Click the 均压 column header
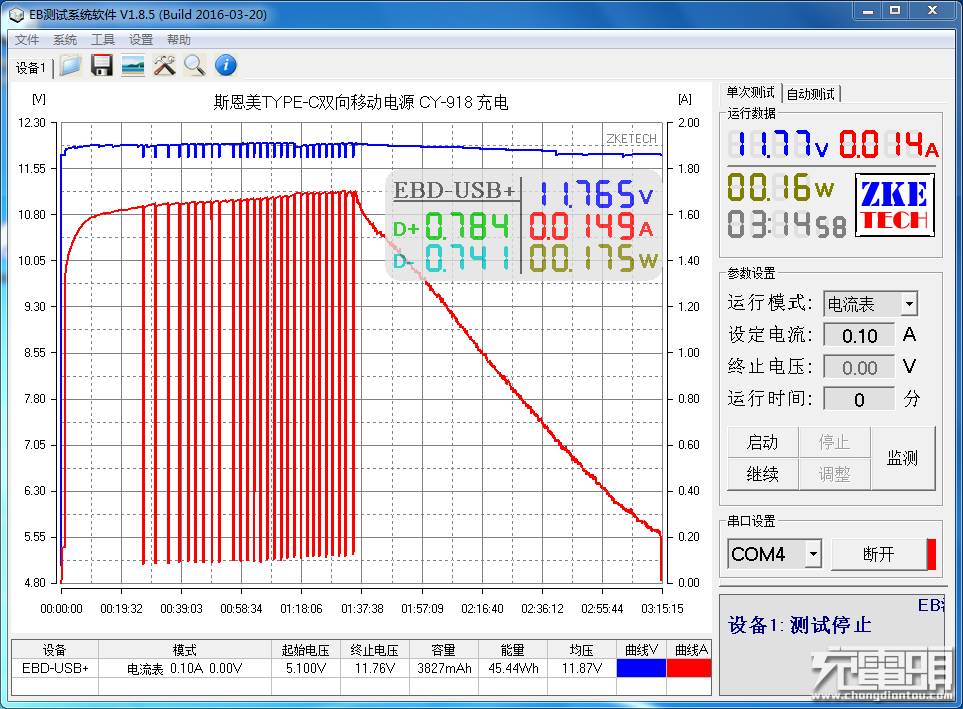963x709 pixels. click(582, 650)
